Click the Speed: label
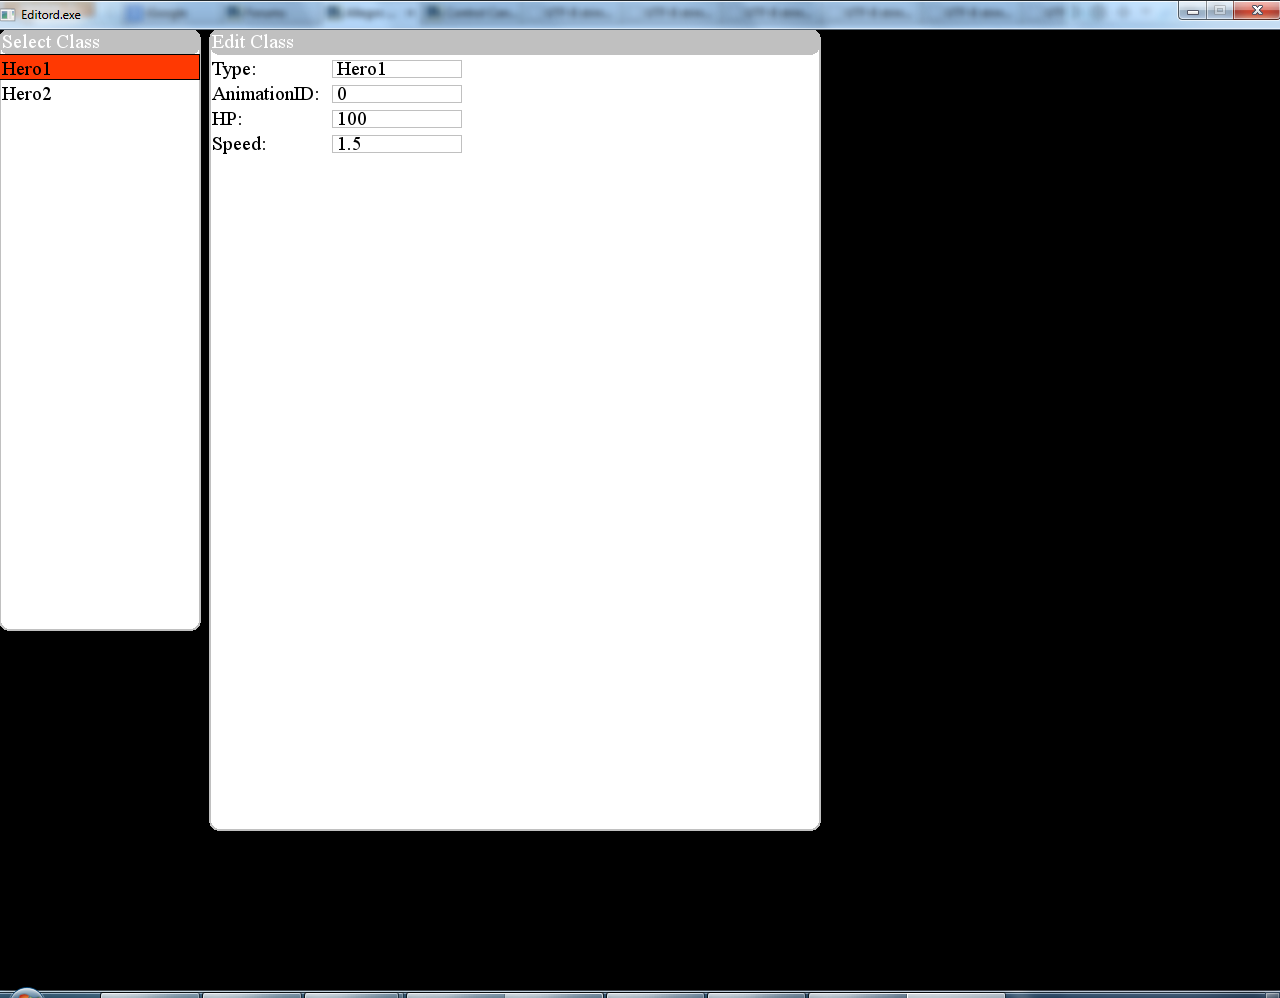Viewport: 1280px width, 998px height. [x=239, y=144]
